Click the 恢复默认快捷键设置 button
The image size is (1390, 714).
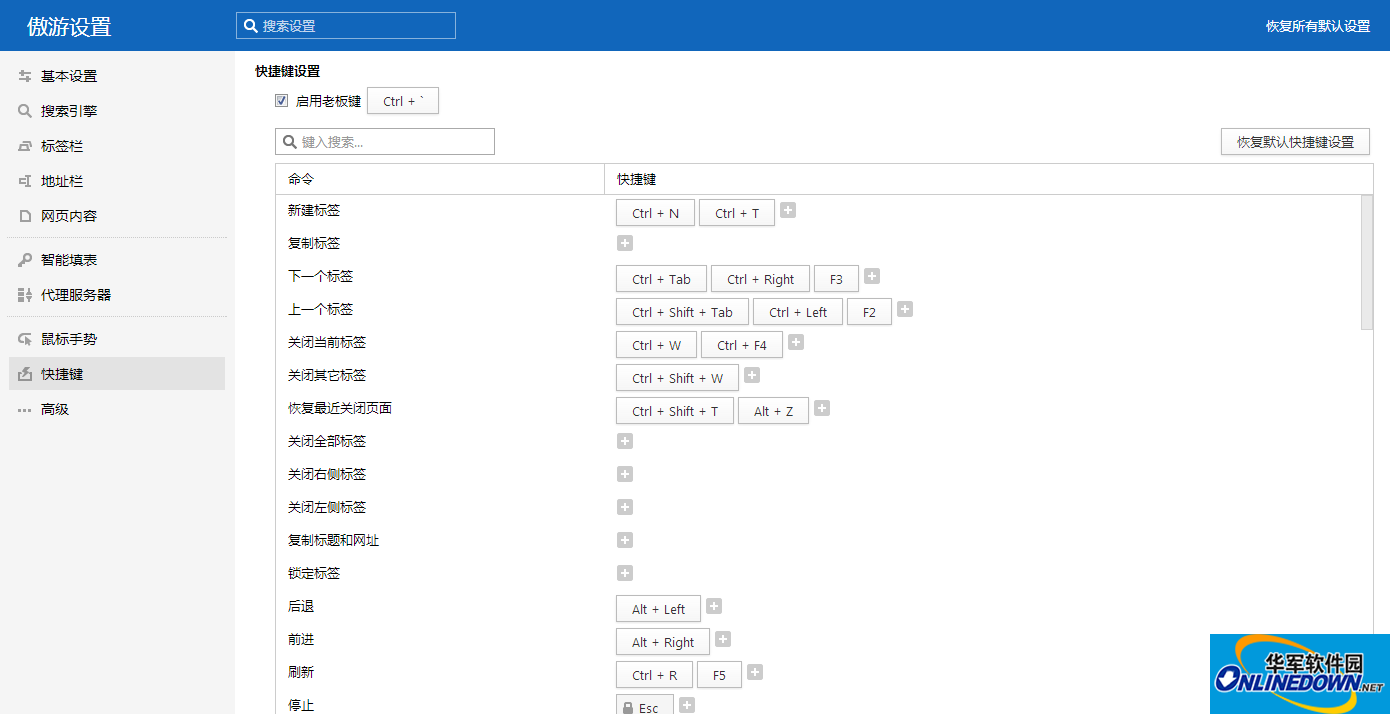pyautogui.click(x=1295, y=141)
